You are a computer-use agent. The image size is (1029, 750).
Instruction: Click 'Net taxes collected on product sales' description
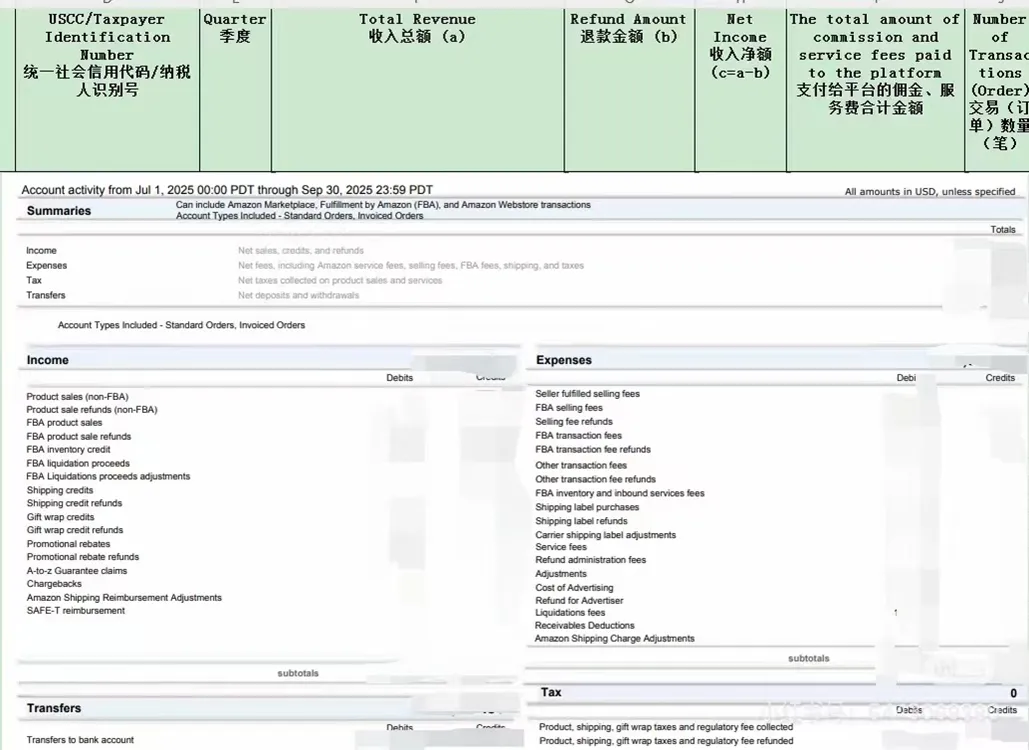340,280
